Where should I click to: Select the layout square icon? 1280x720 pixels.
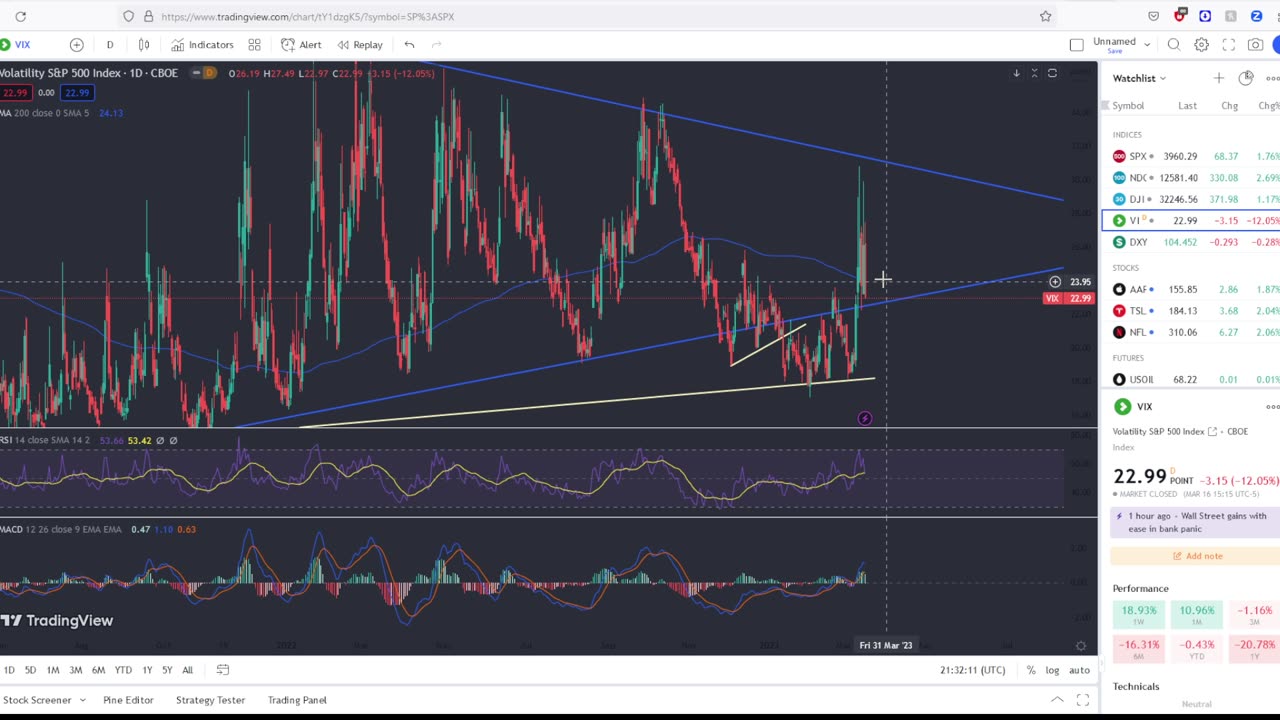pyautogui.click(x=1076, y=44)
